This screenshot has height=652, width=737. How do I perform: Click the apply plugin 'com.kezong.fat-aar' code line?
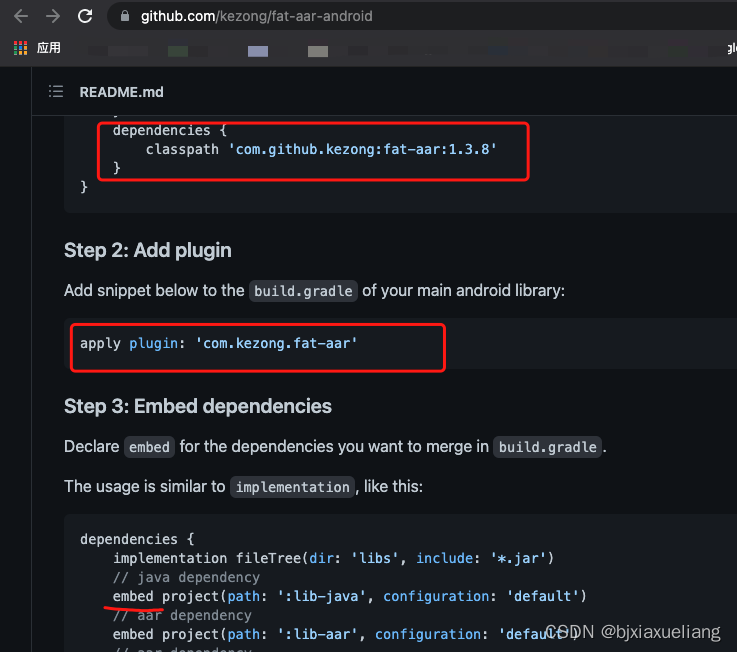(219, 344)
